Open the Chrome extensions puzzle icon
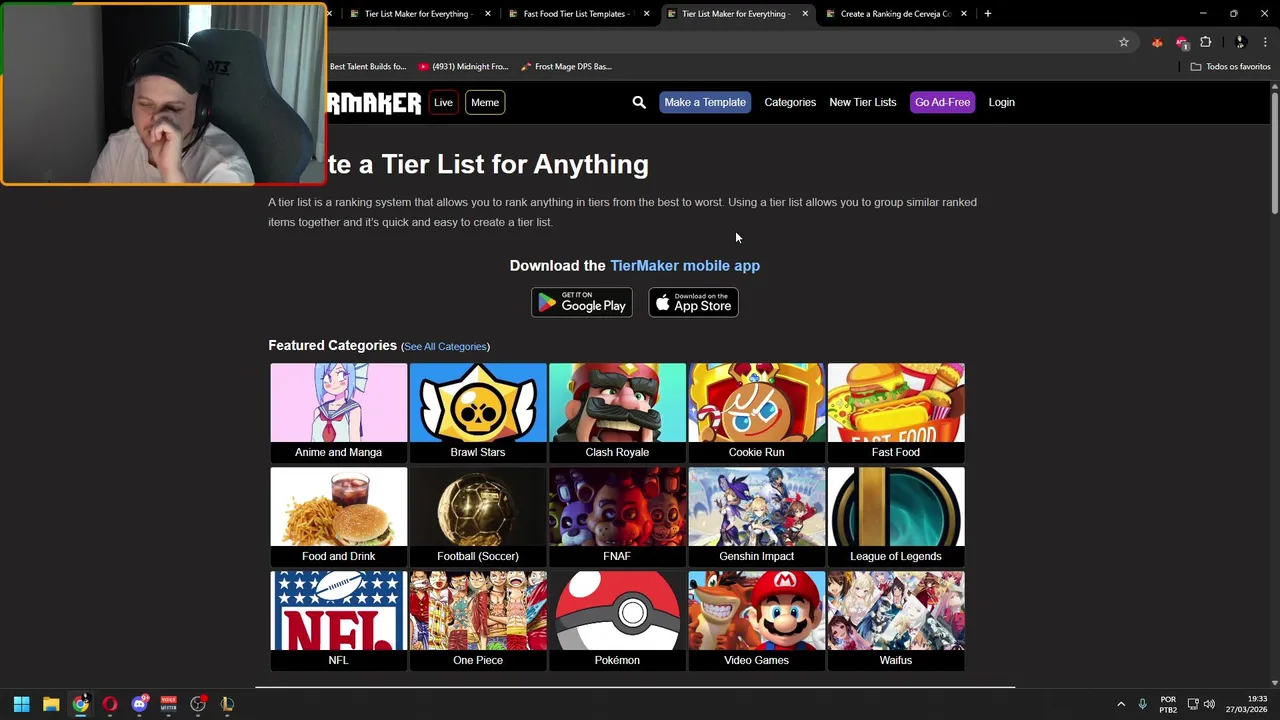 (1206, 42)
